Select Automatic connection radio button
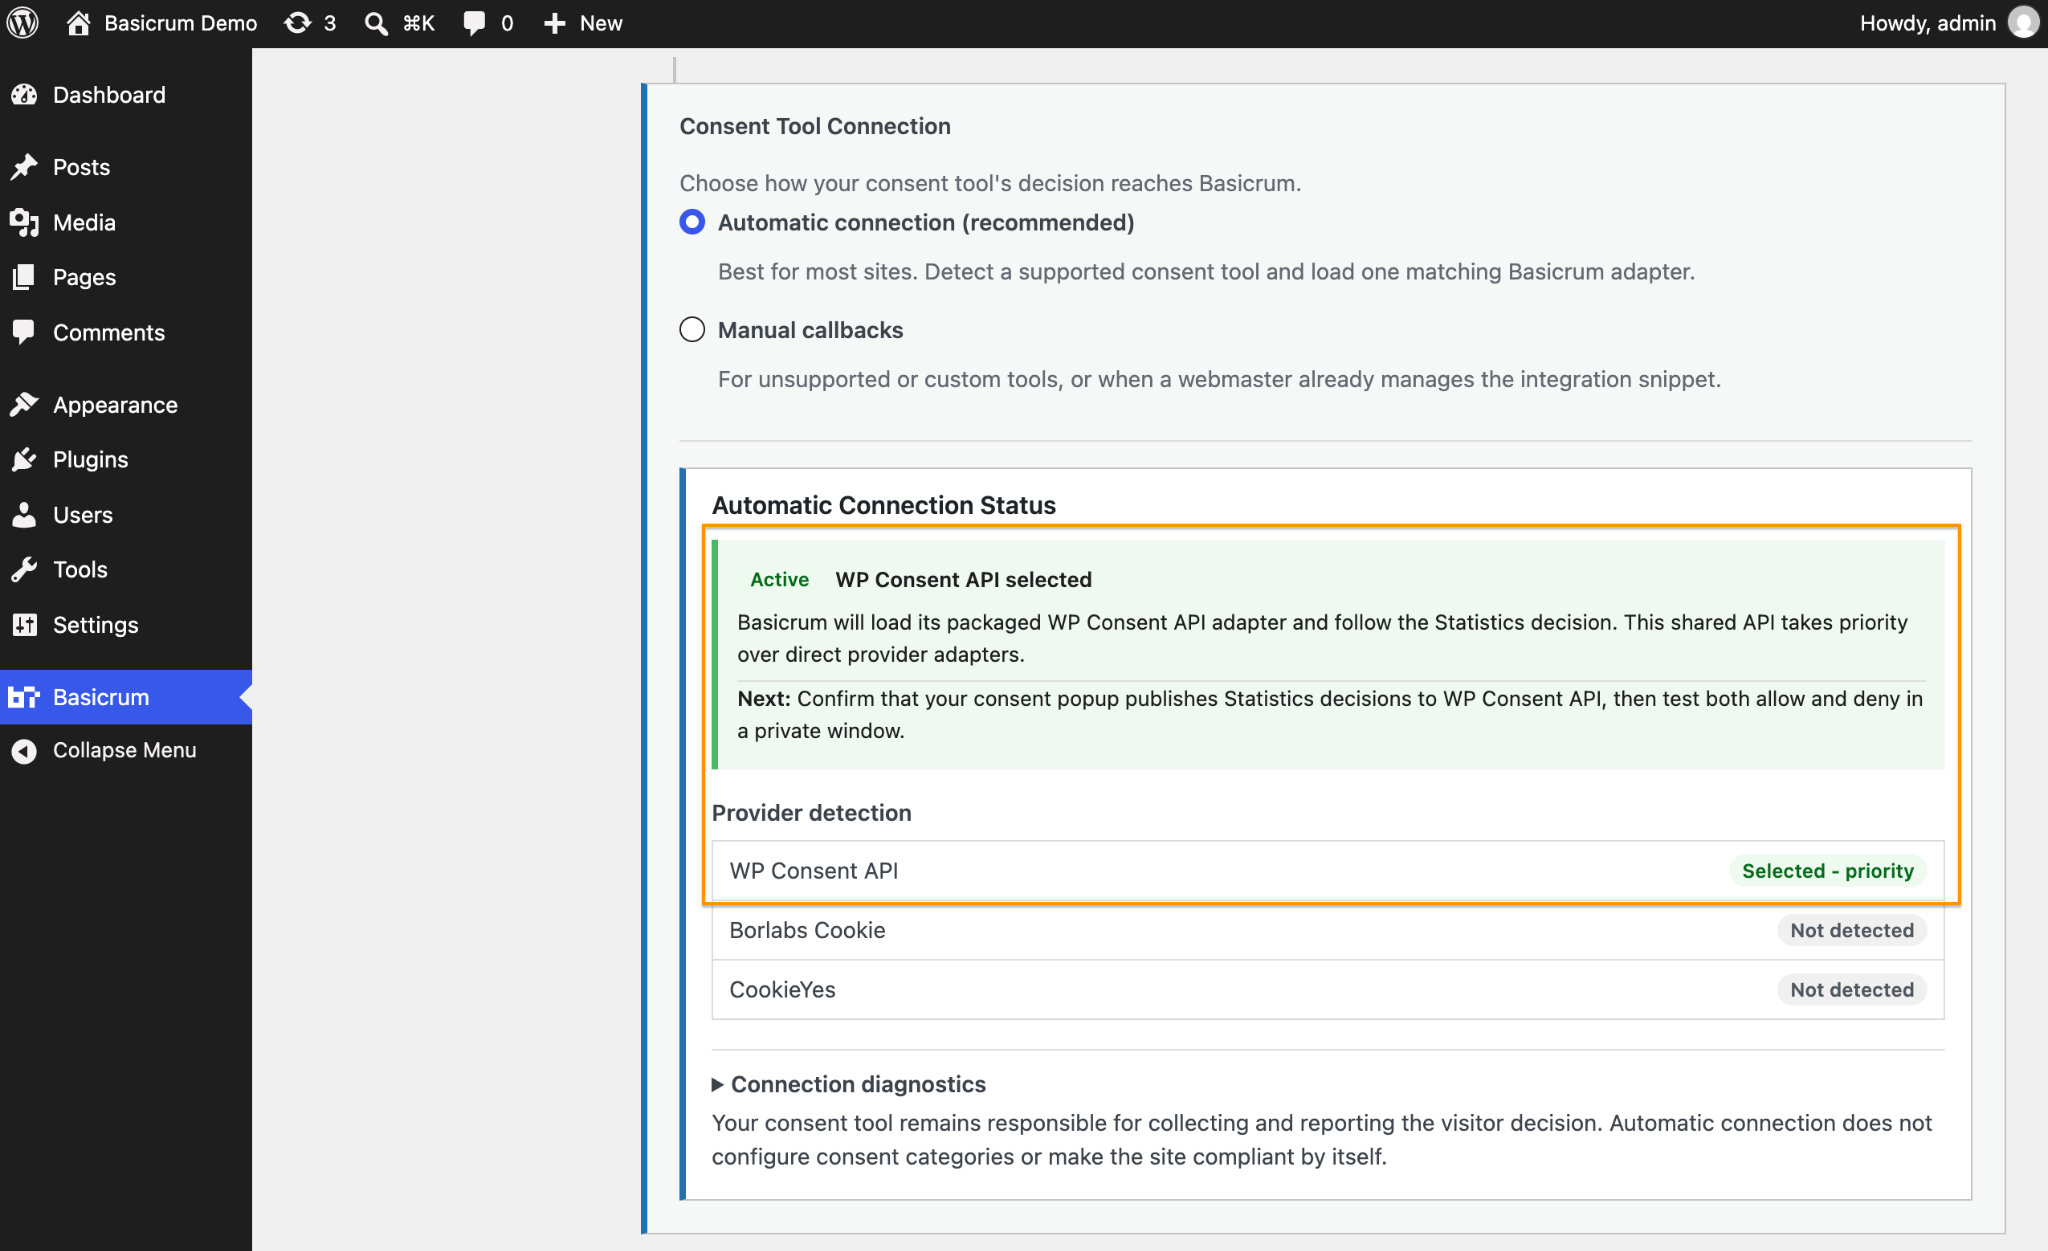Image resolution: width=2048 pixels, height=1251 pixels. [692, 222]
